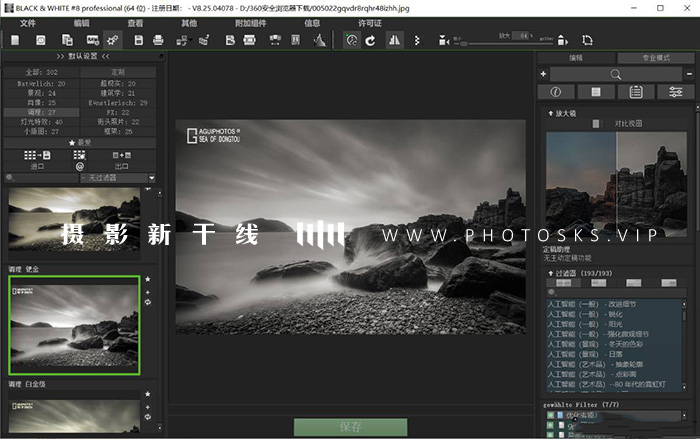Click the save floppy disk toolbar icon

pos(139,41)
